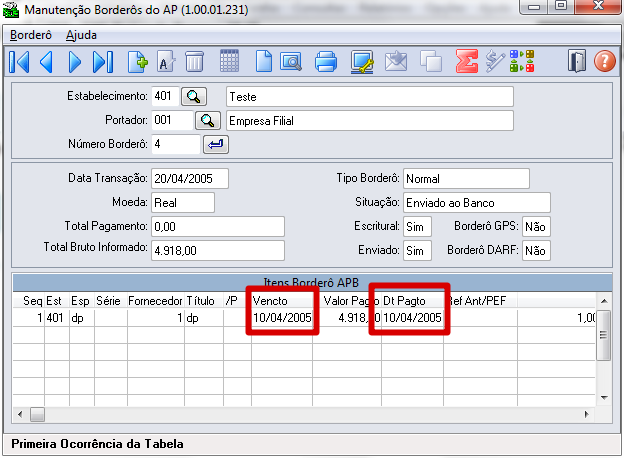The width and height of the screenshot is (624, 458).
Task: Click the Total Pagamento field 0,00
Action: coord(218,226)
